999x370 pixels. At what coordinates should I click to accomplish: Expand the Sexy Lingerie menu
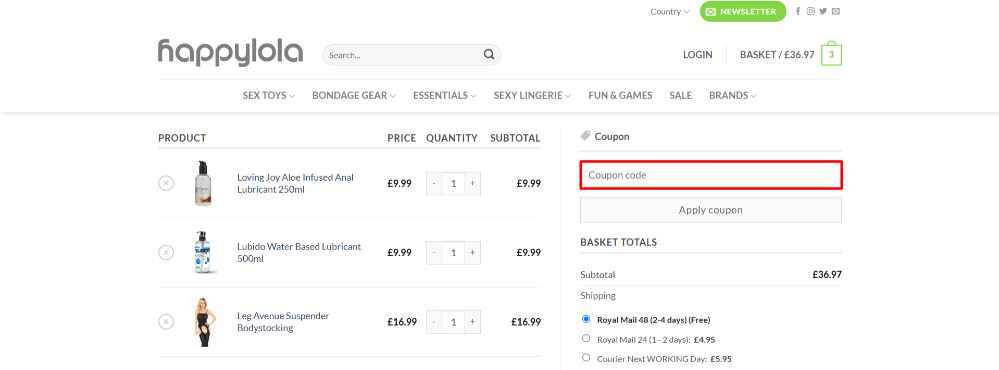pos(532,96)
